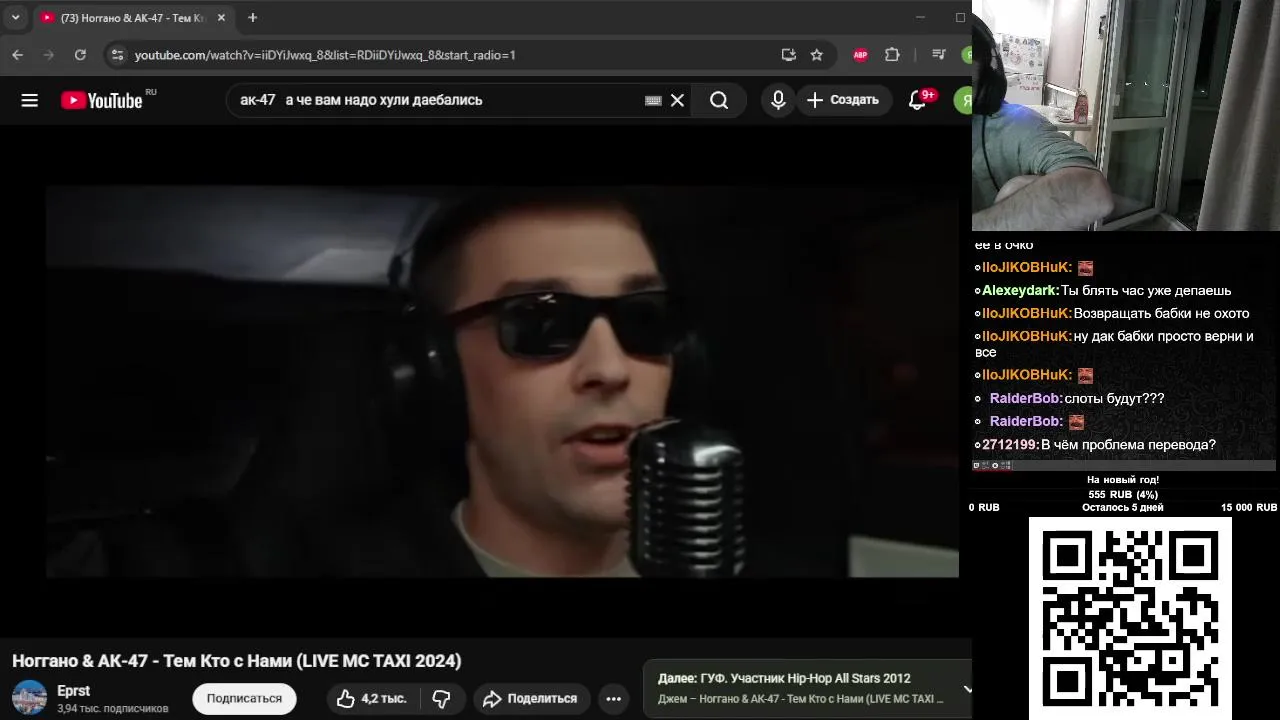Go to YouTube home via logo
The image size is (1280, 720).
(102, 100)
